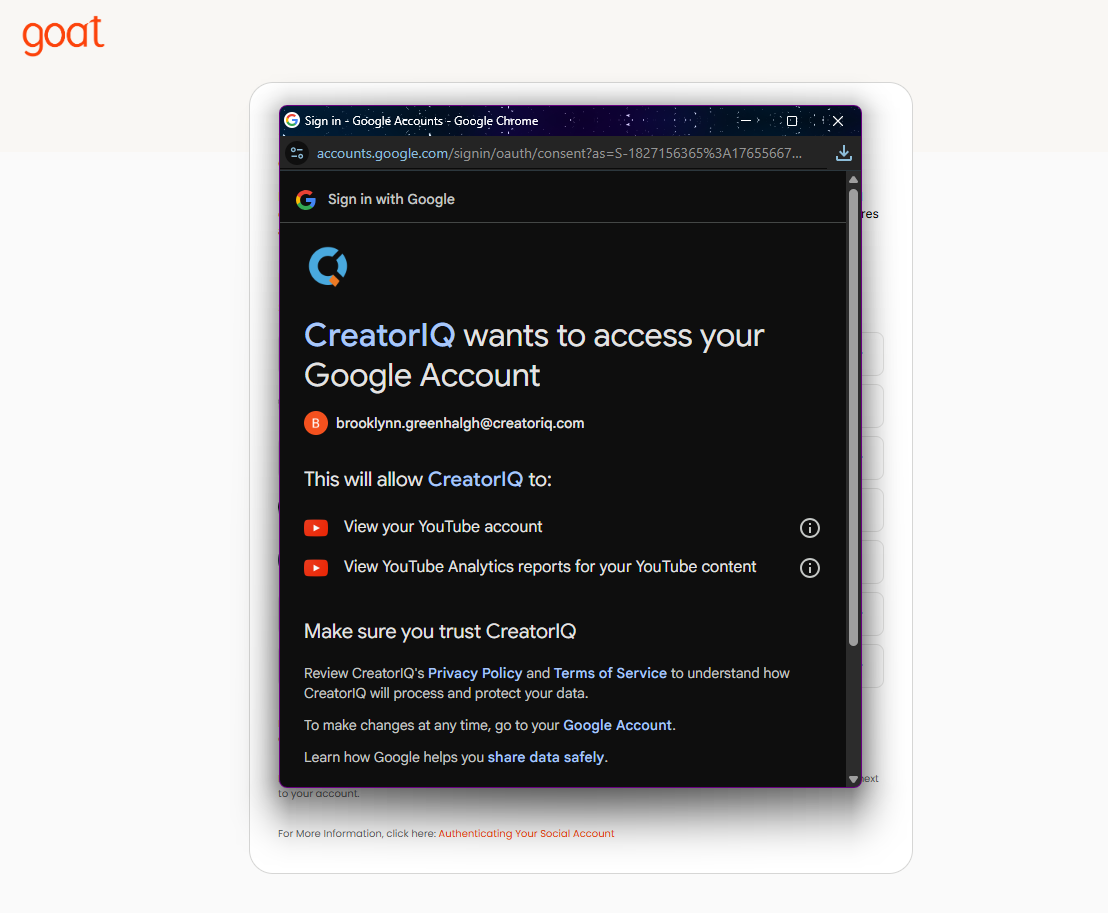
Task: Show info for View your YouTube account
Action: [x=809, y=528]
